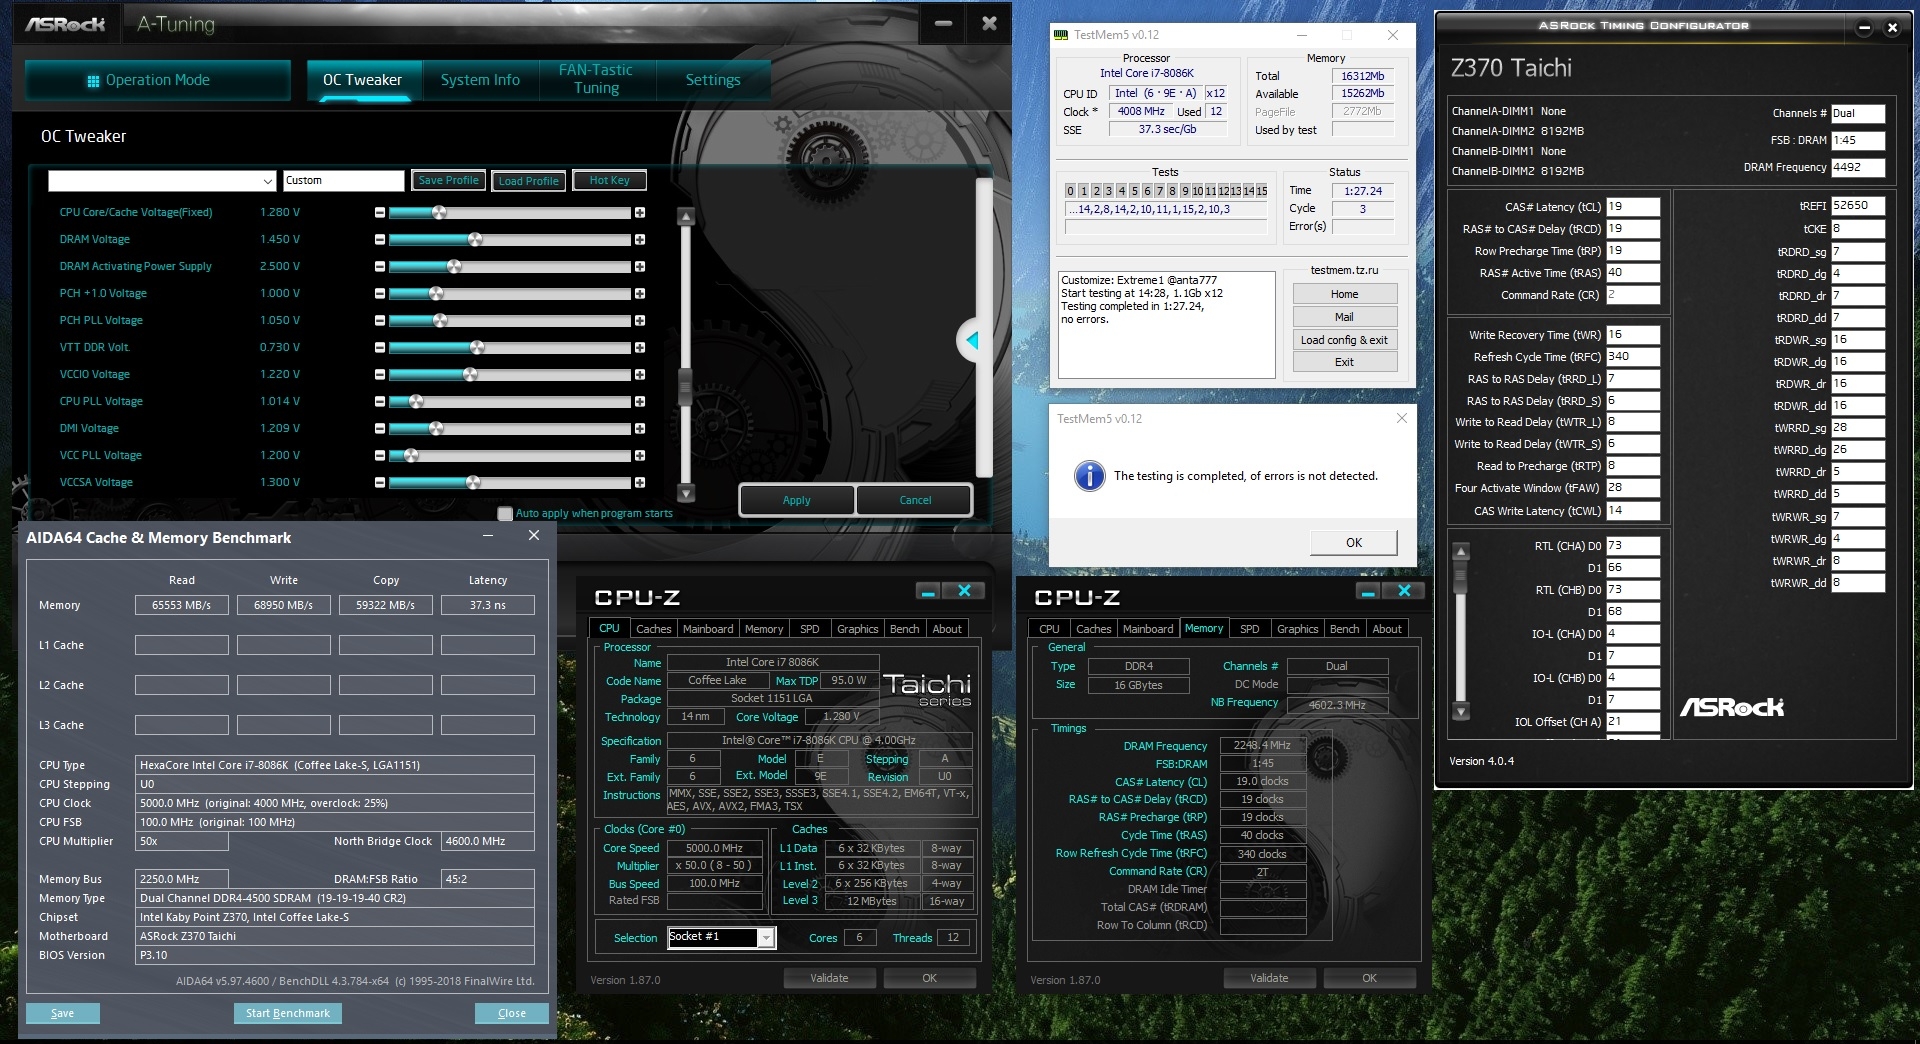Click the Custom profile name field

[x=343, y=181]
